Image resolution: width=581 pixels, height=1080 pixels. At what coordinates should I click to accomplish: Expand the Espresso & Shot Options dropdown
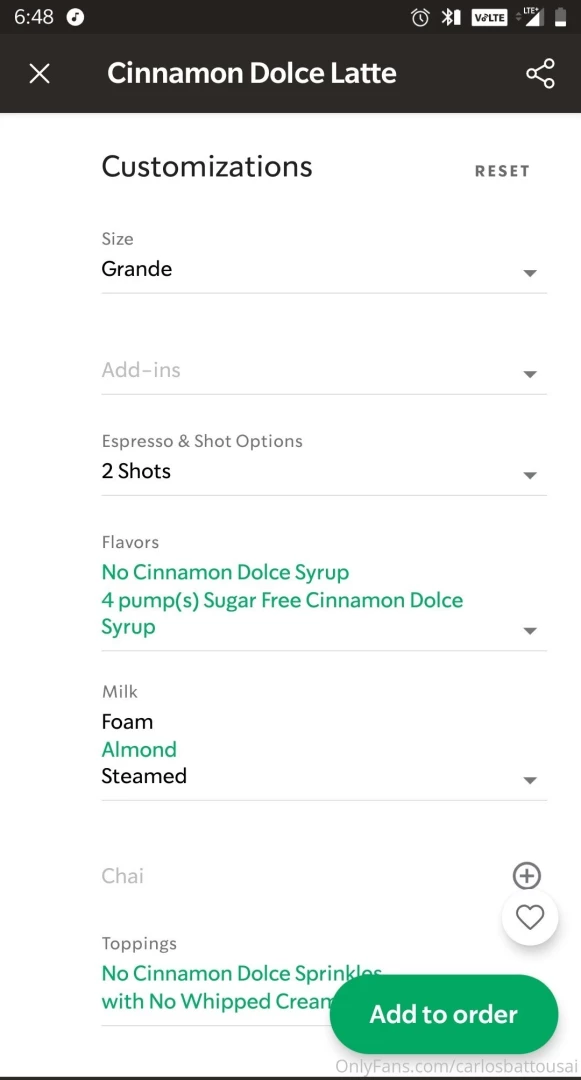529,474
